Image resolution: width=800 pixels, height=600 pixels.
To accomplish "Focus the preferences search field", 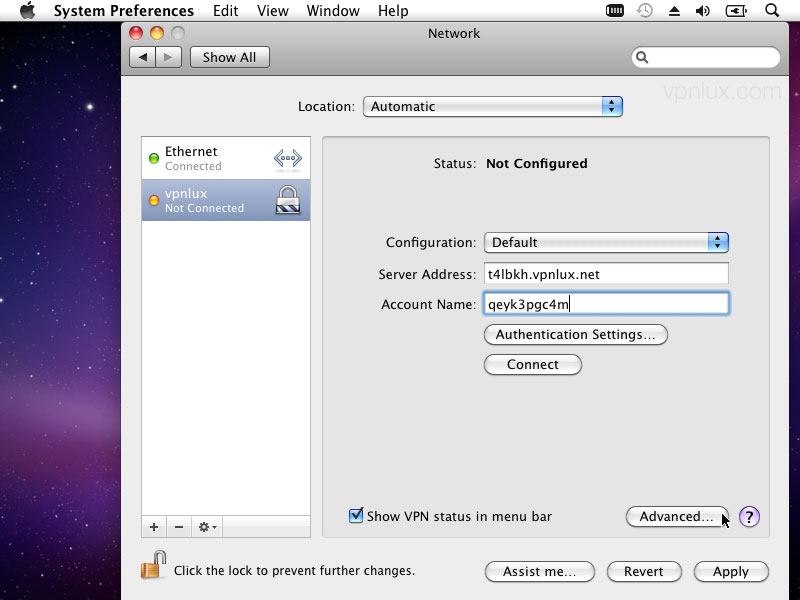I will (x=706, y=57).
